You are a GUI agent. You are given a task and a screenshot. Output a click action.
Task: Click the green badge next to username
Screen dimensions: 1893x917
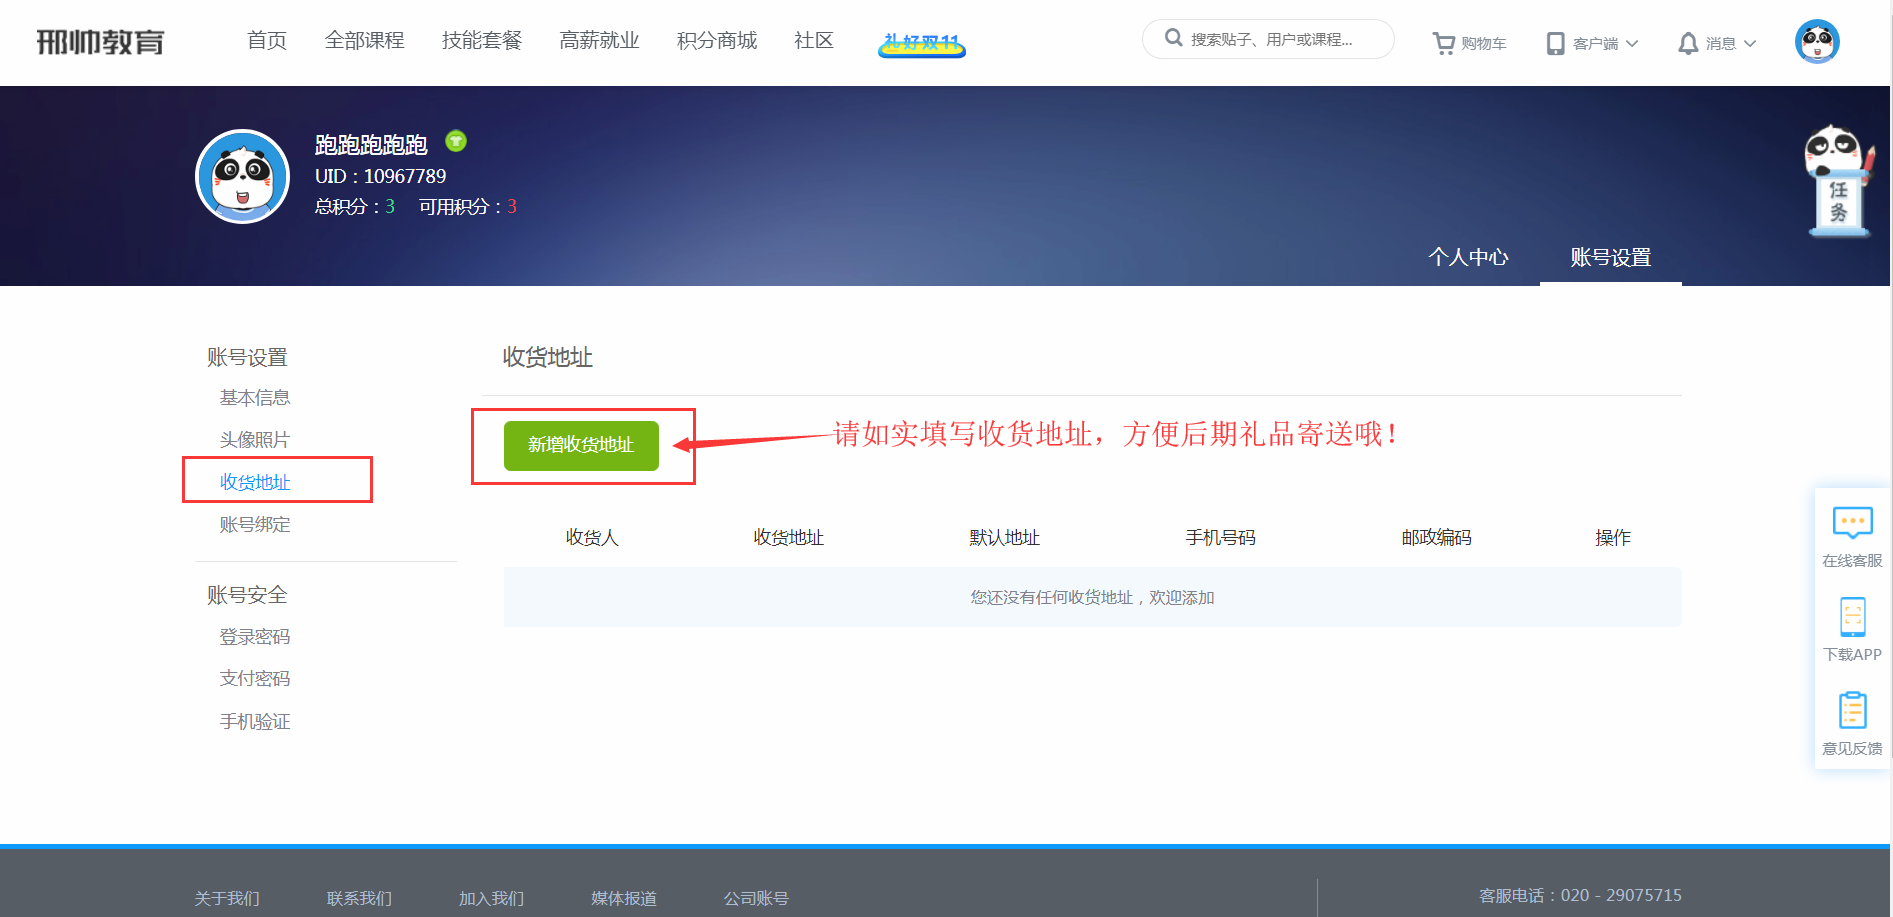click(x=456, y=141)
